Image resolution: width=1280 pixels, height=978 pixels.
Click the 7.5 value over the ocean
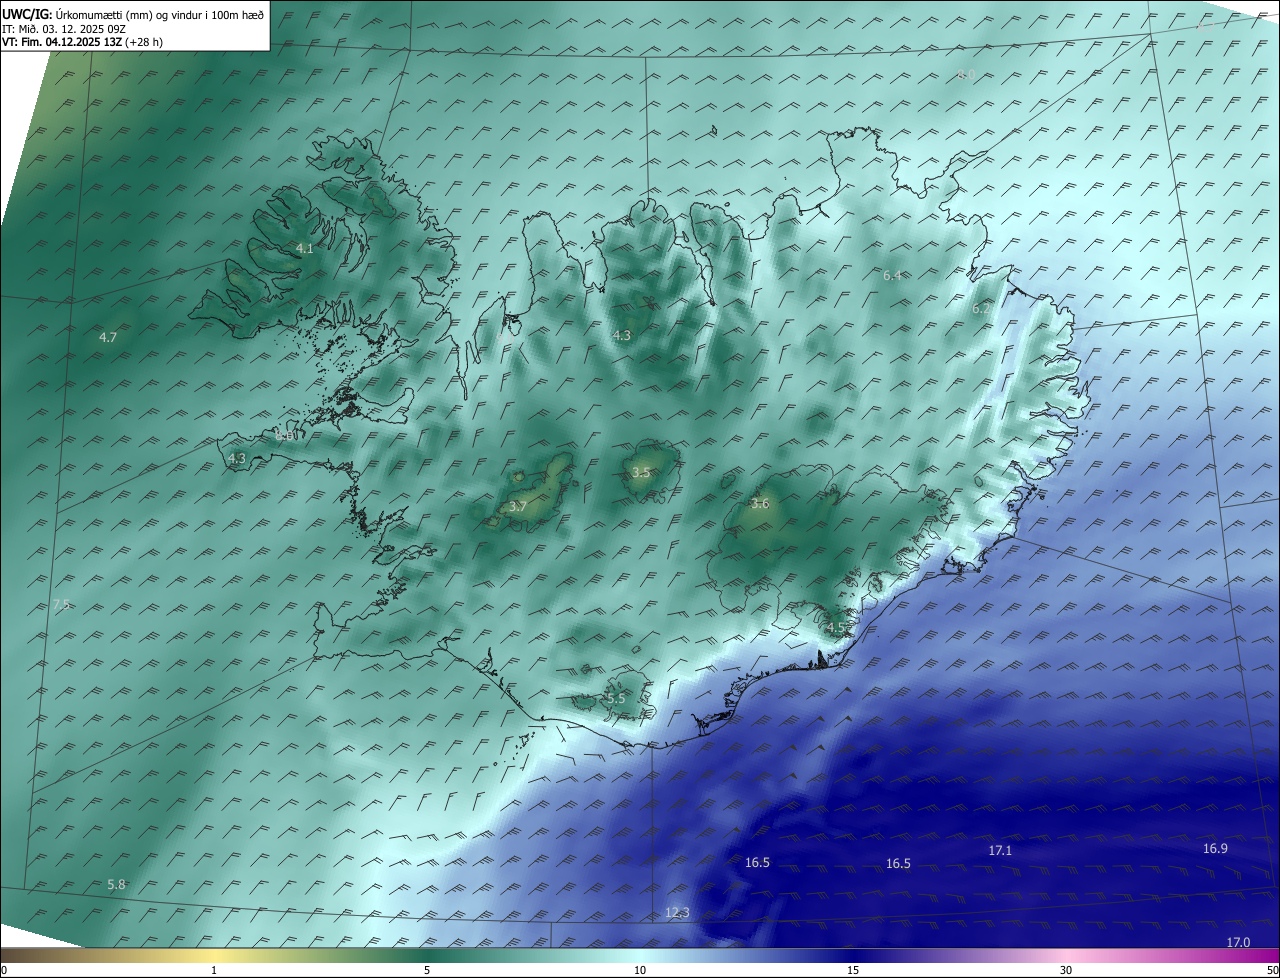coord(61,604)
